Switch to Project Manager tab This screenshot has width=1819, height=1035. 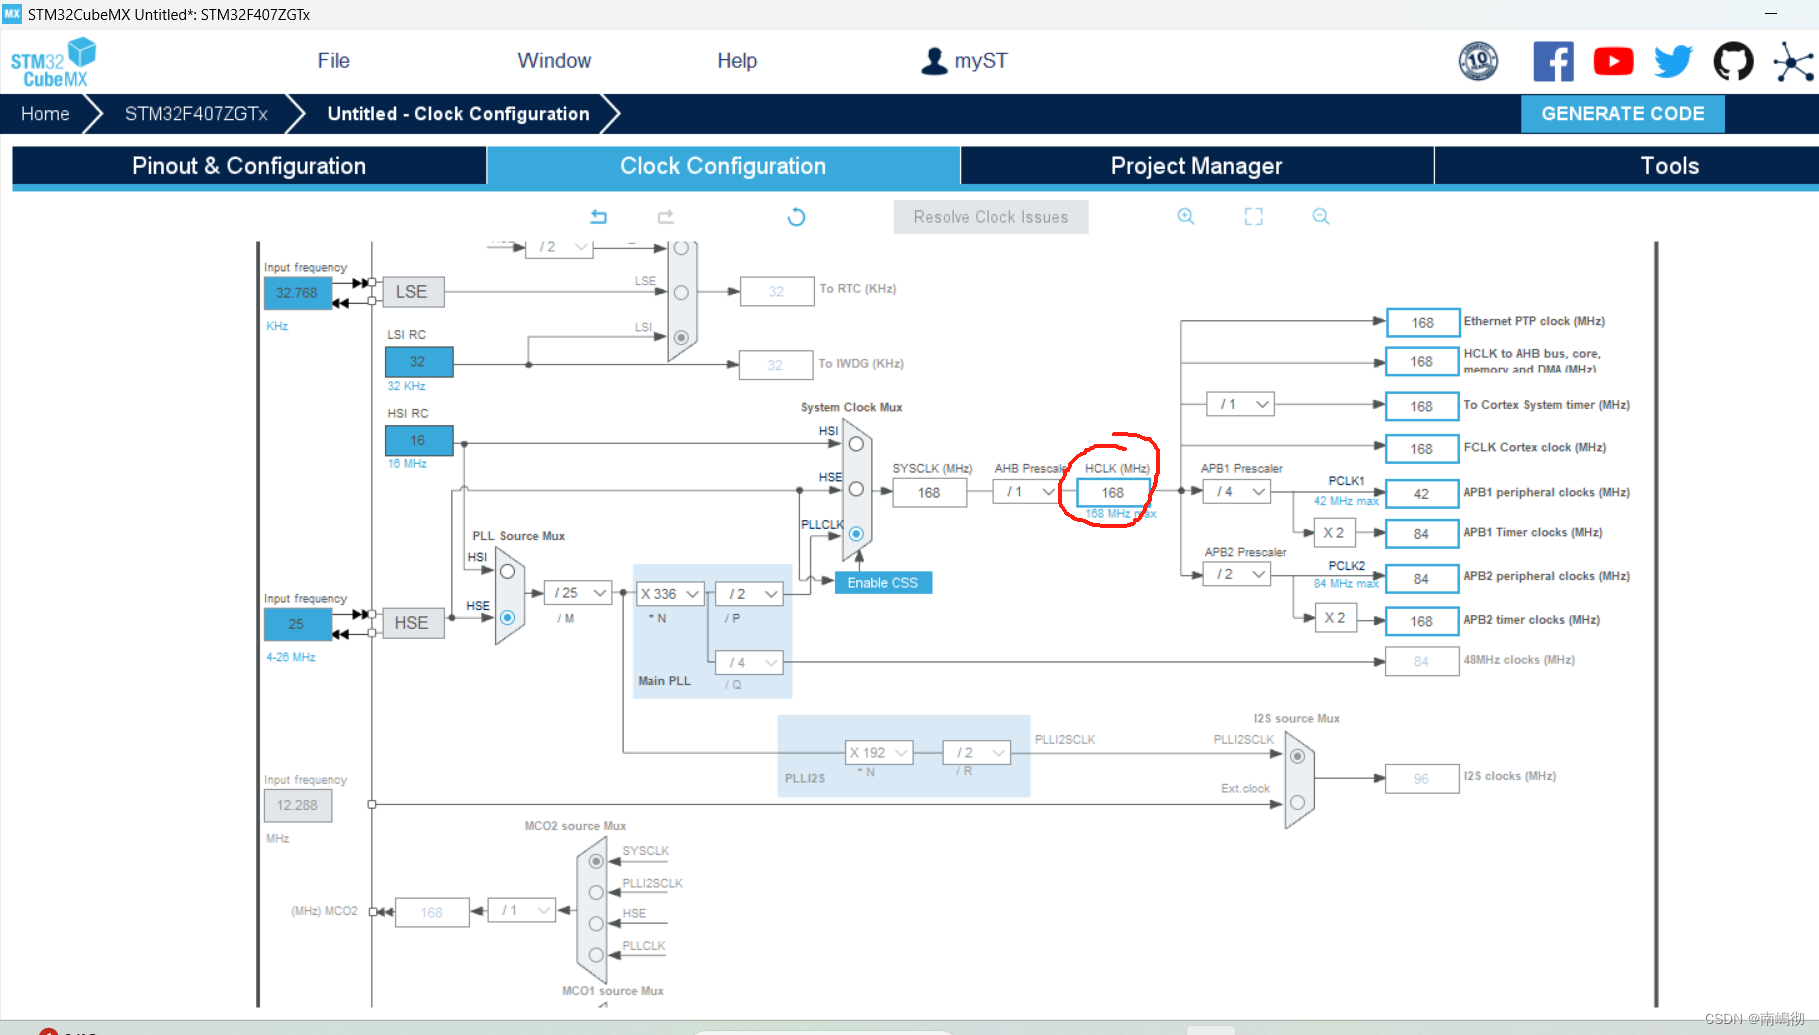point(1197,166)
